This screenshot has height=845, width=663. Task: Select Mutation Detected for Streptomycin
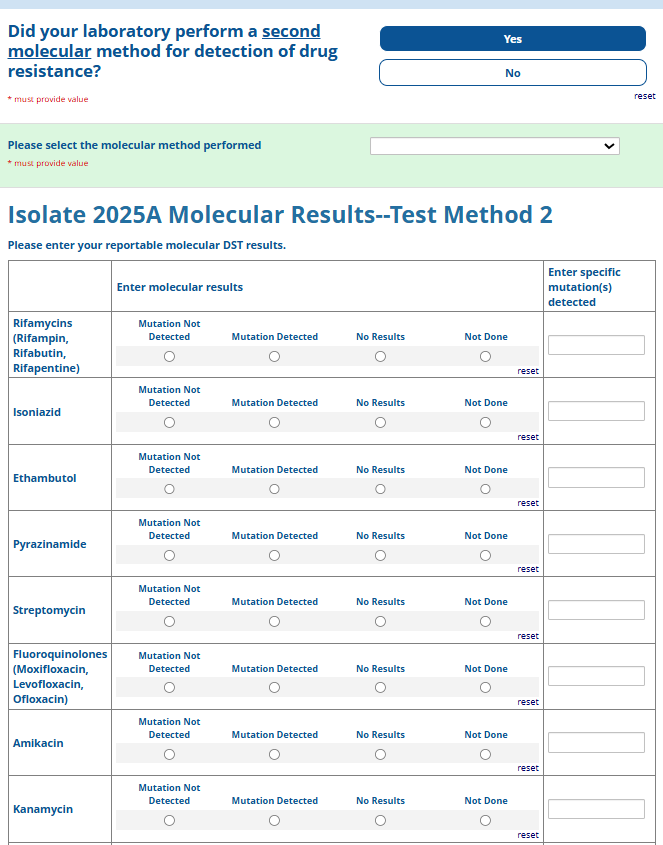point(274,622)
